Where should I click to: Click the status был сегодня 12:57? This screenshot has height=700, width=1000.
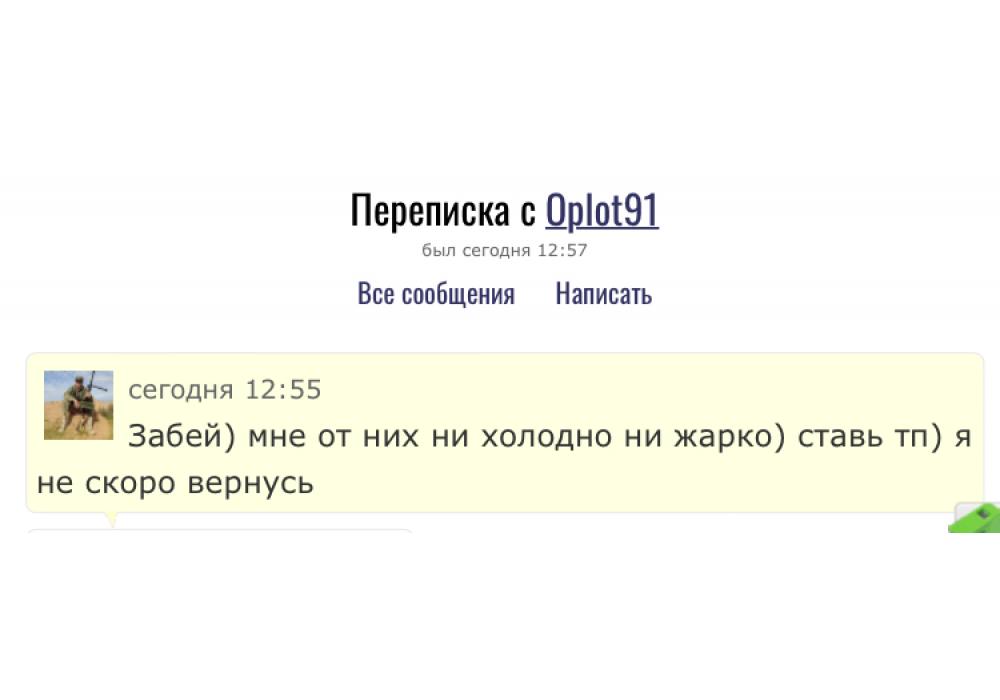(x=504, y=250)
